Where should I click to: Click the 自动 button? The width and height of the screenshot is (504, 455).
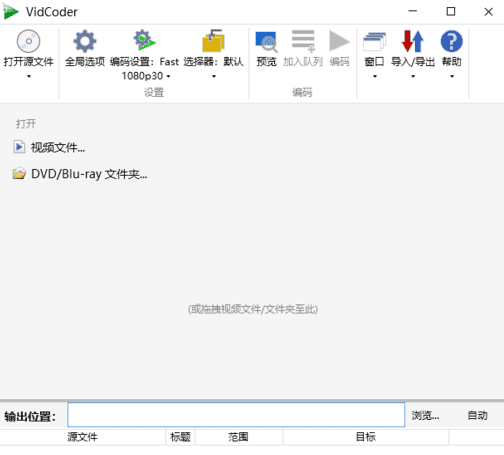click(477, 415)
